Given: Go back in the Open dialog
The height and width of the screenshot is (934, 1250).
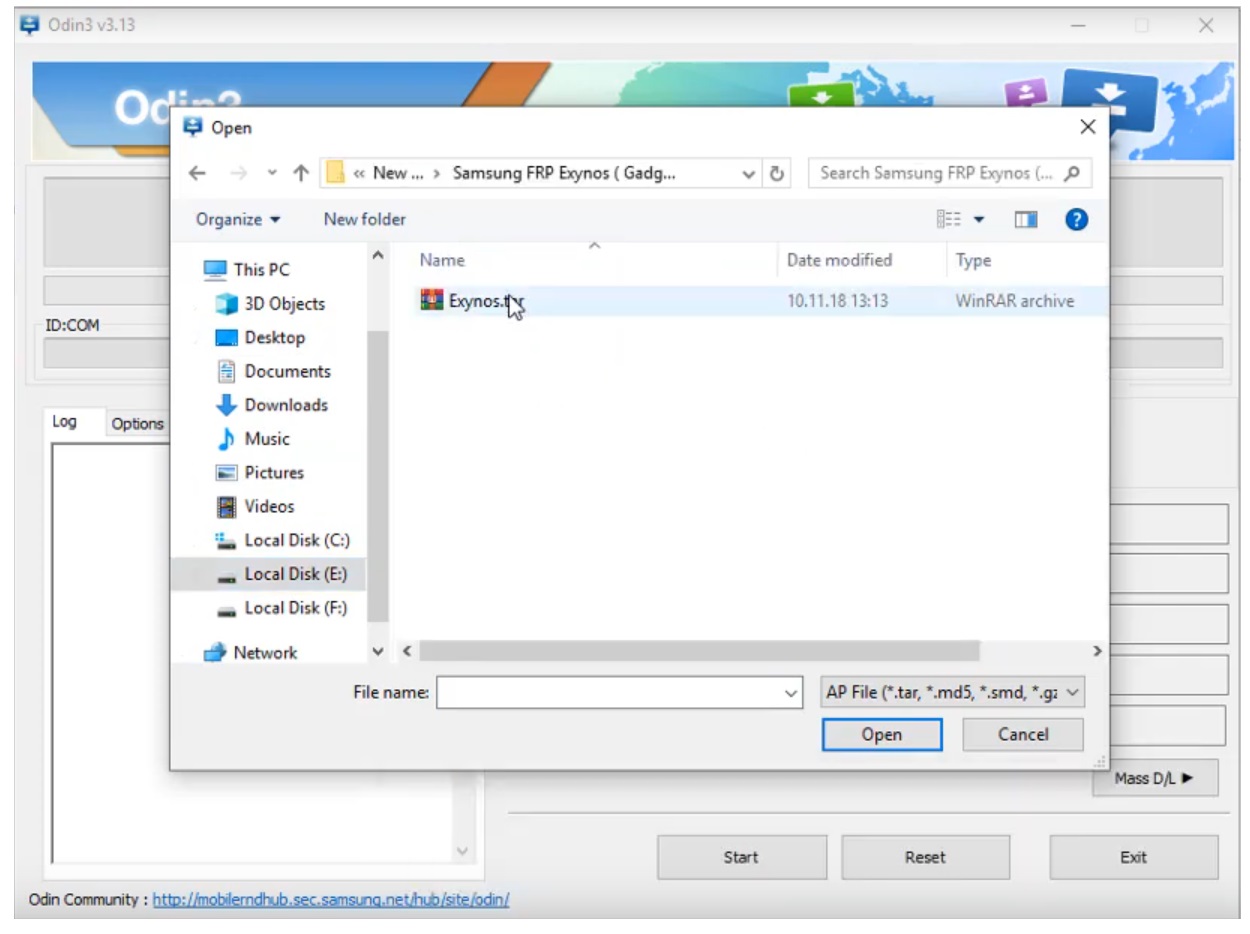Looking at the screenshot, I should [x=197, y=173].
